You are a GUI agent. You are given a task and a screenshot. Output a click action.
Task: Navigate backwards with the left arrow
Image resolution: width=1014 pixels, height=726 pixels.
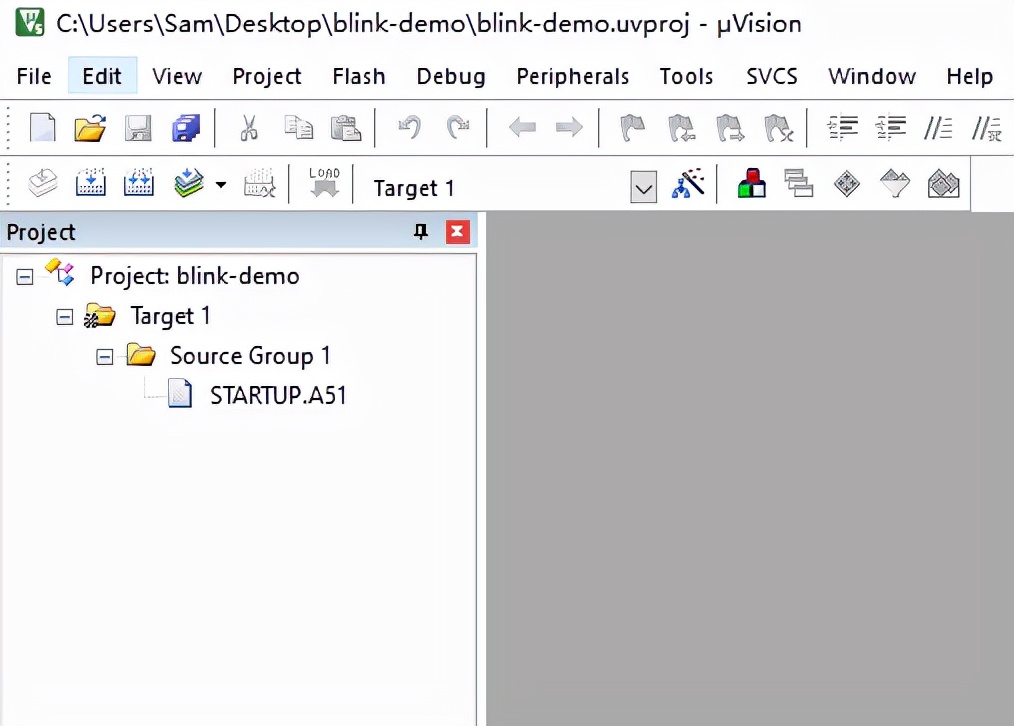522,127
